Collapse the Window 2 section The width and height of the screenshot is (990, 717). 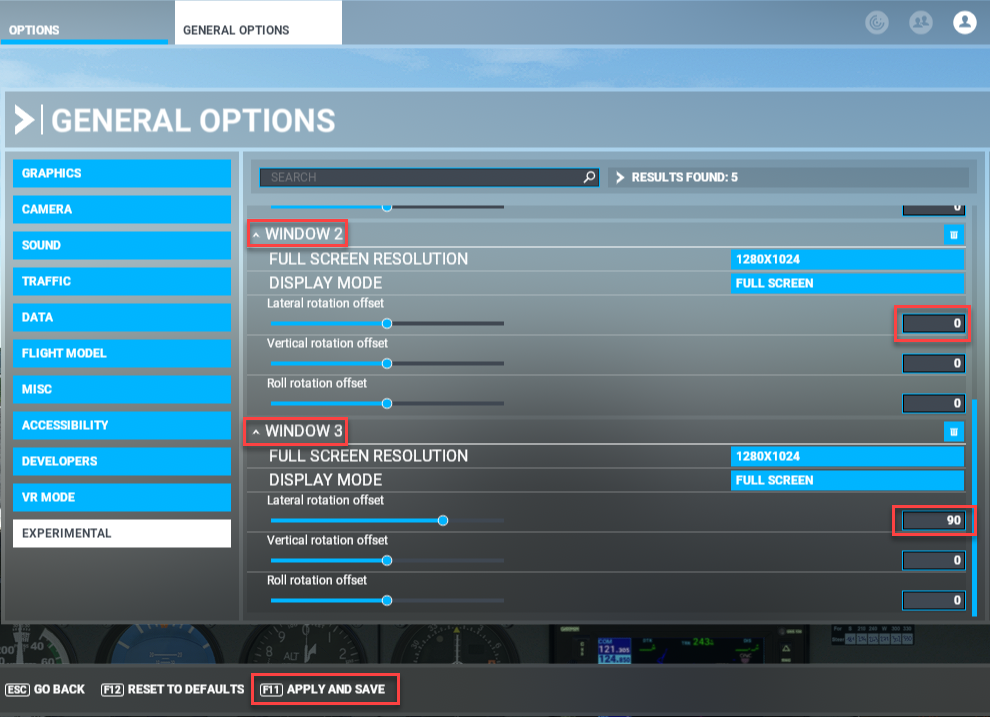click(x=255, y=235)
